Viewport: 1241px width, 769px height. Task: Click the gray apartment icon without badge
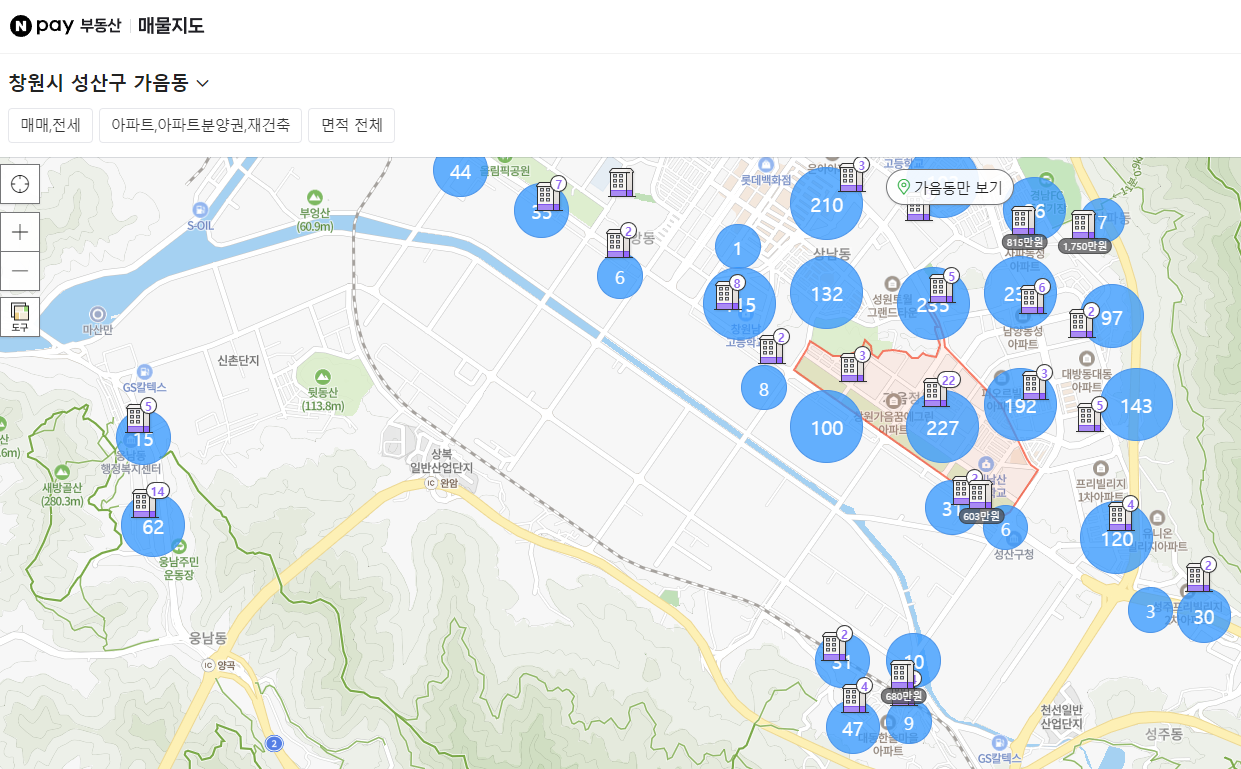point(621,182)
